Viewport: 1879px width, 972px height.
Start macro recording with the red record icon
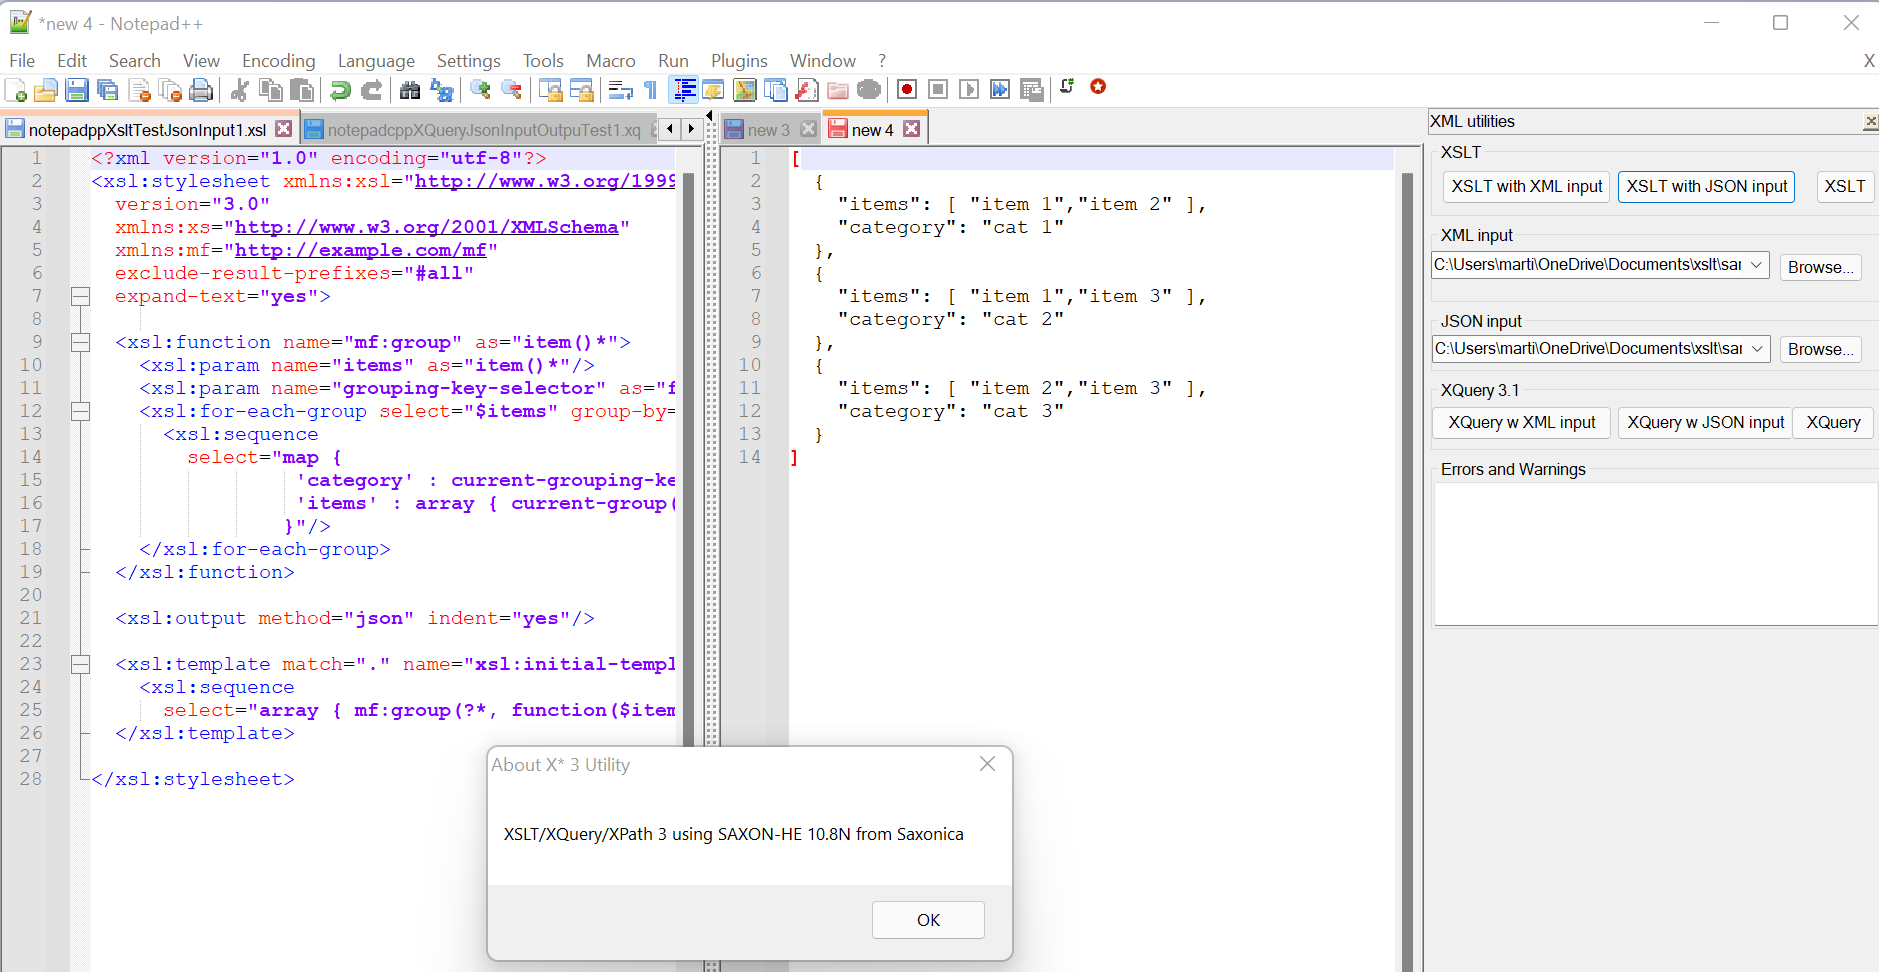[907, 89]
